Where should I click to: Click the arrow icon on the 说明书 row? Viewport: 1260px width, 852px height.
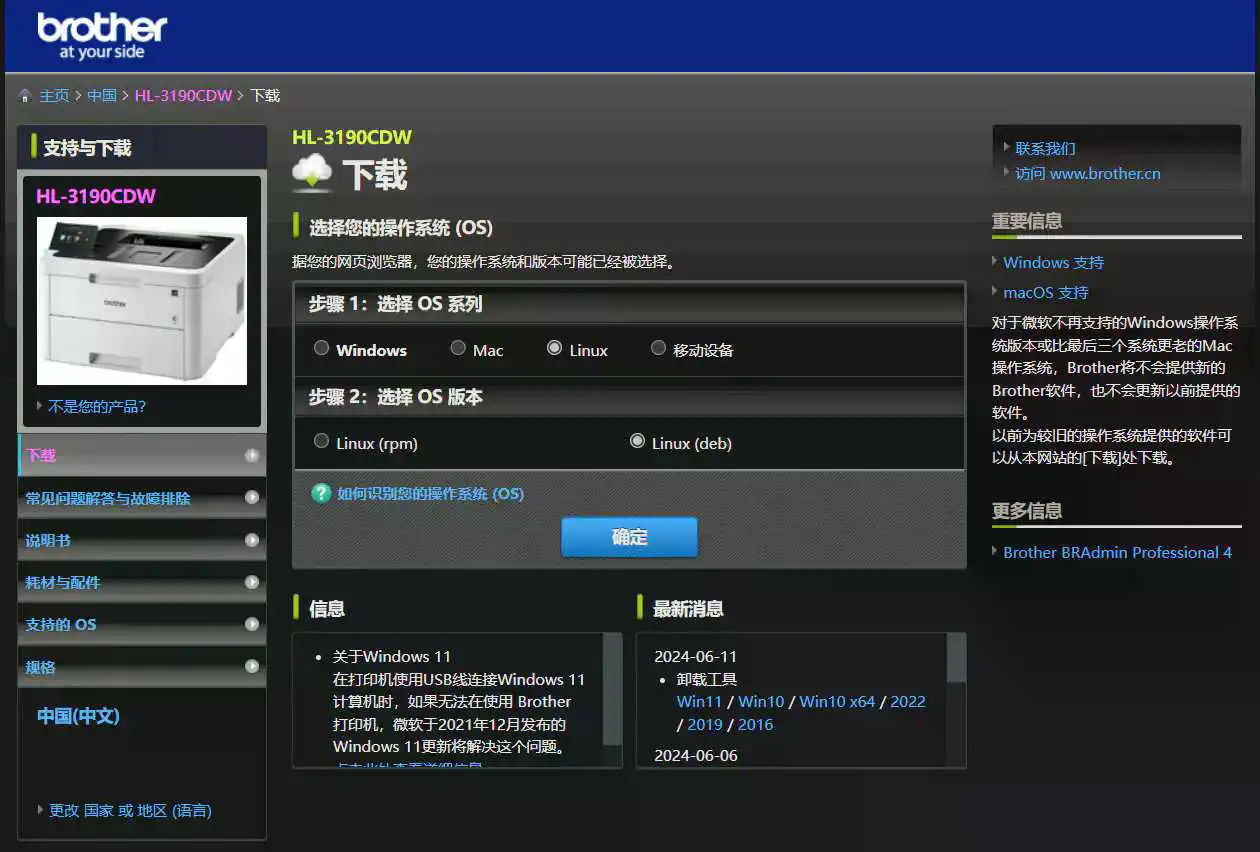coord(252,540)
